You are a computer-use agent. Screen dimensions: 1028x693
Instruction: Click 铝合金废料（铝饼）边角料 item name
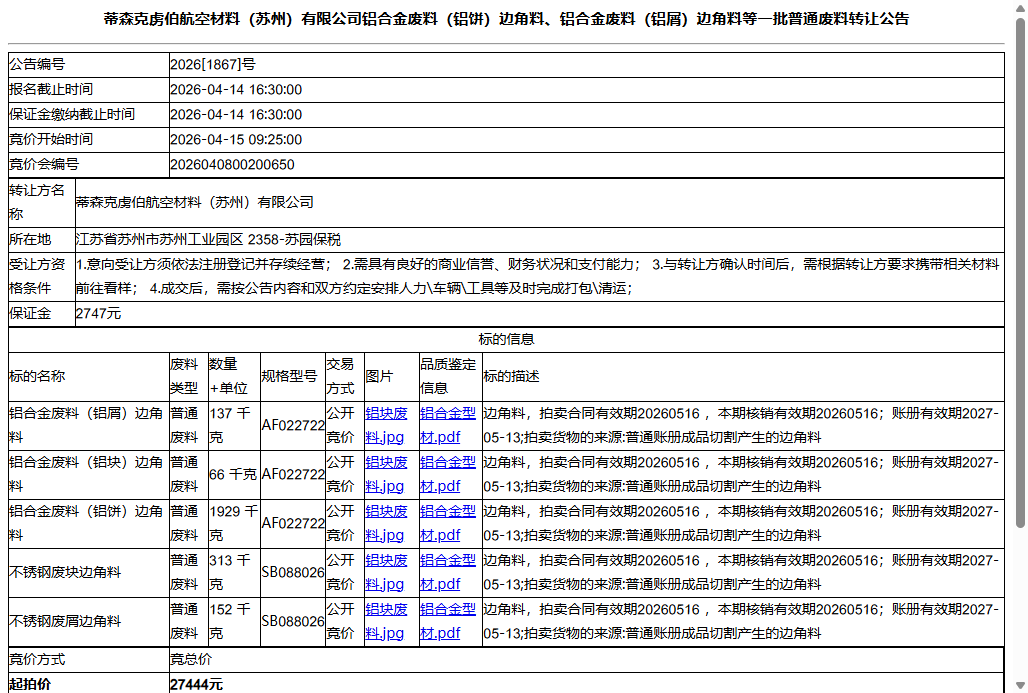pos(86,523)
